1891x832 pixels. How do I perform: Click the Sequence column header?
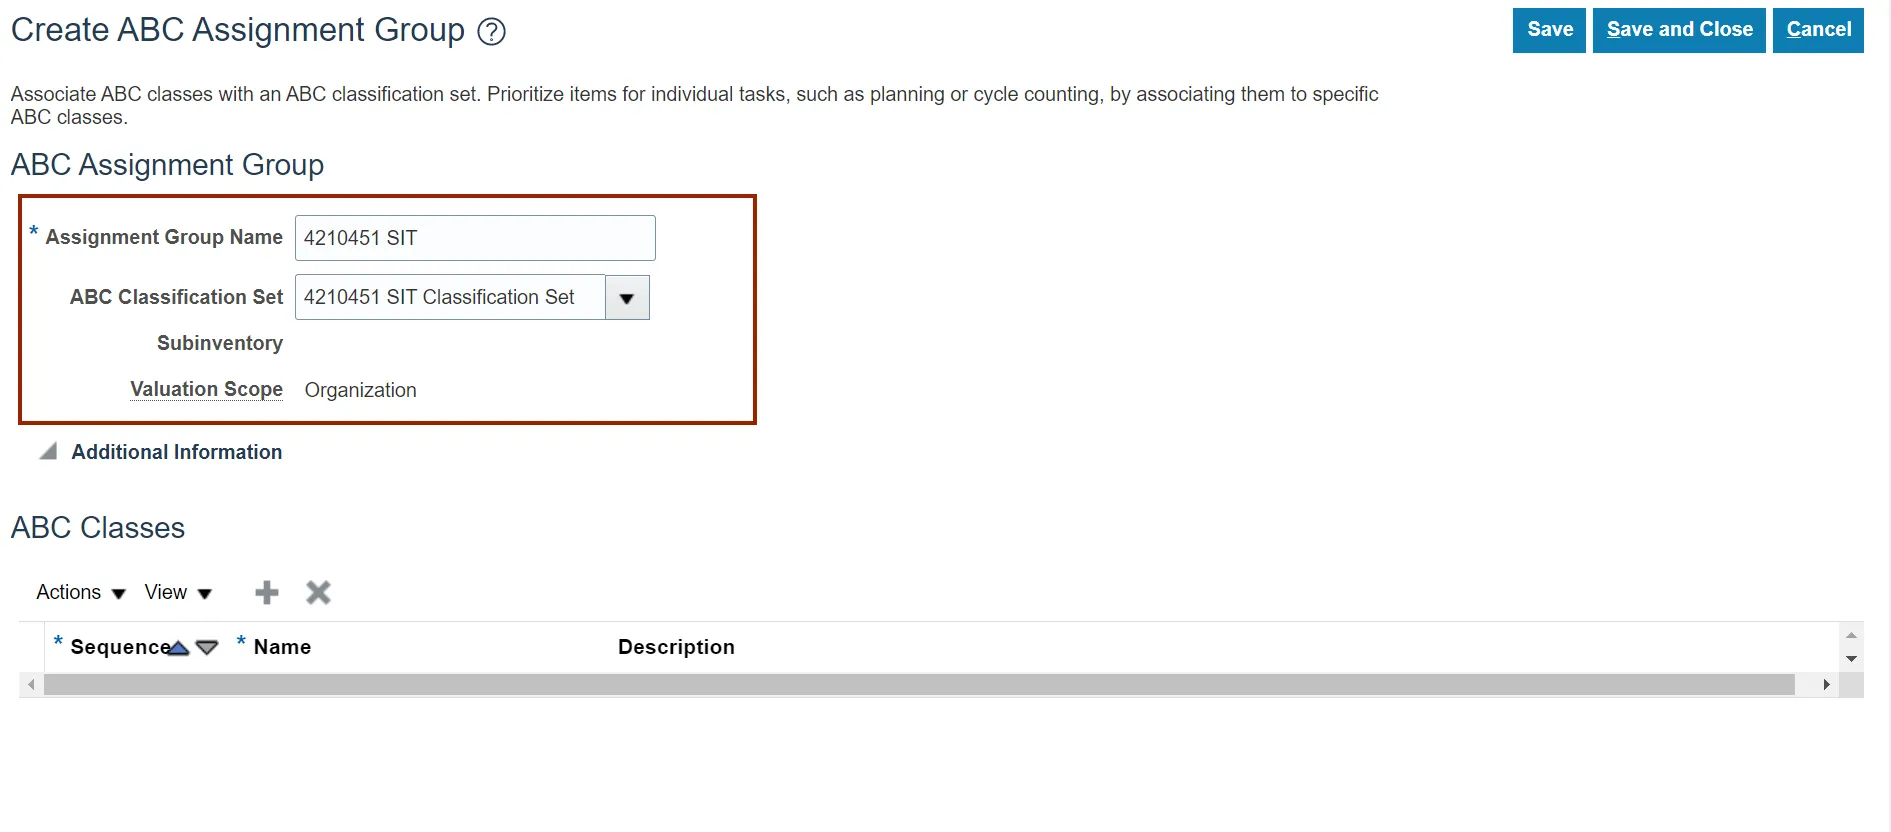[x=119, y=648]
